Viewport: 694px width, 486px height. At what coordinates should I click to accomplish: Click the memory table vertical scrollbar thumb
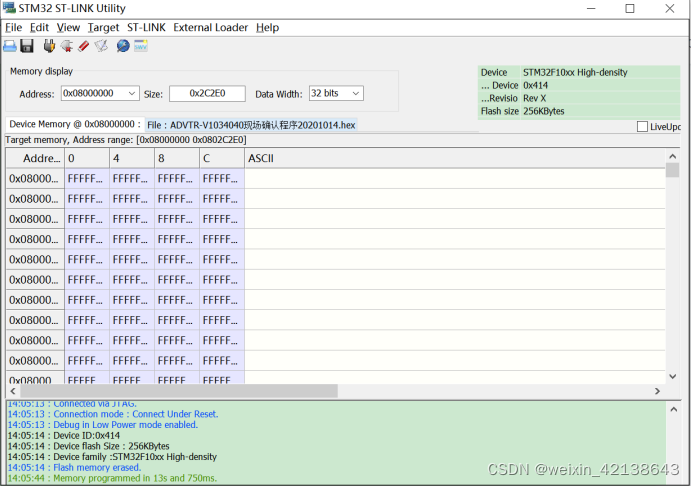672,170
